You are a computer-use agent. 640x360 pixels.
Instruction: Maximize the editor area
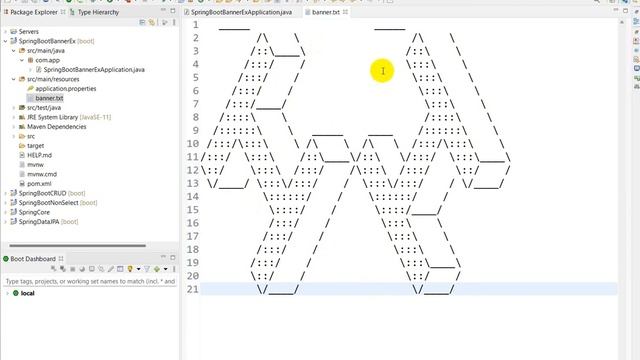pyautogui.click(x=625, y=10)
